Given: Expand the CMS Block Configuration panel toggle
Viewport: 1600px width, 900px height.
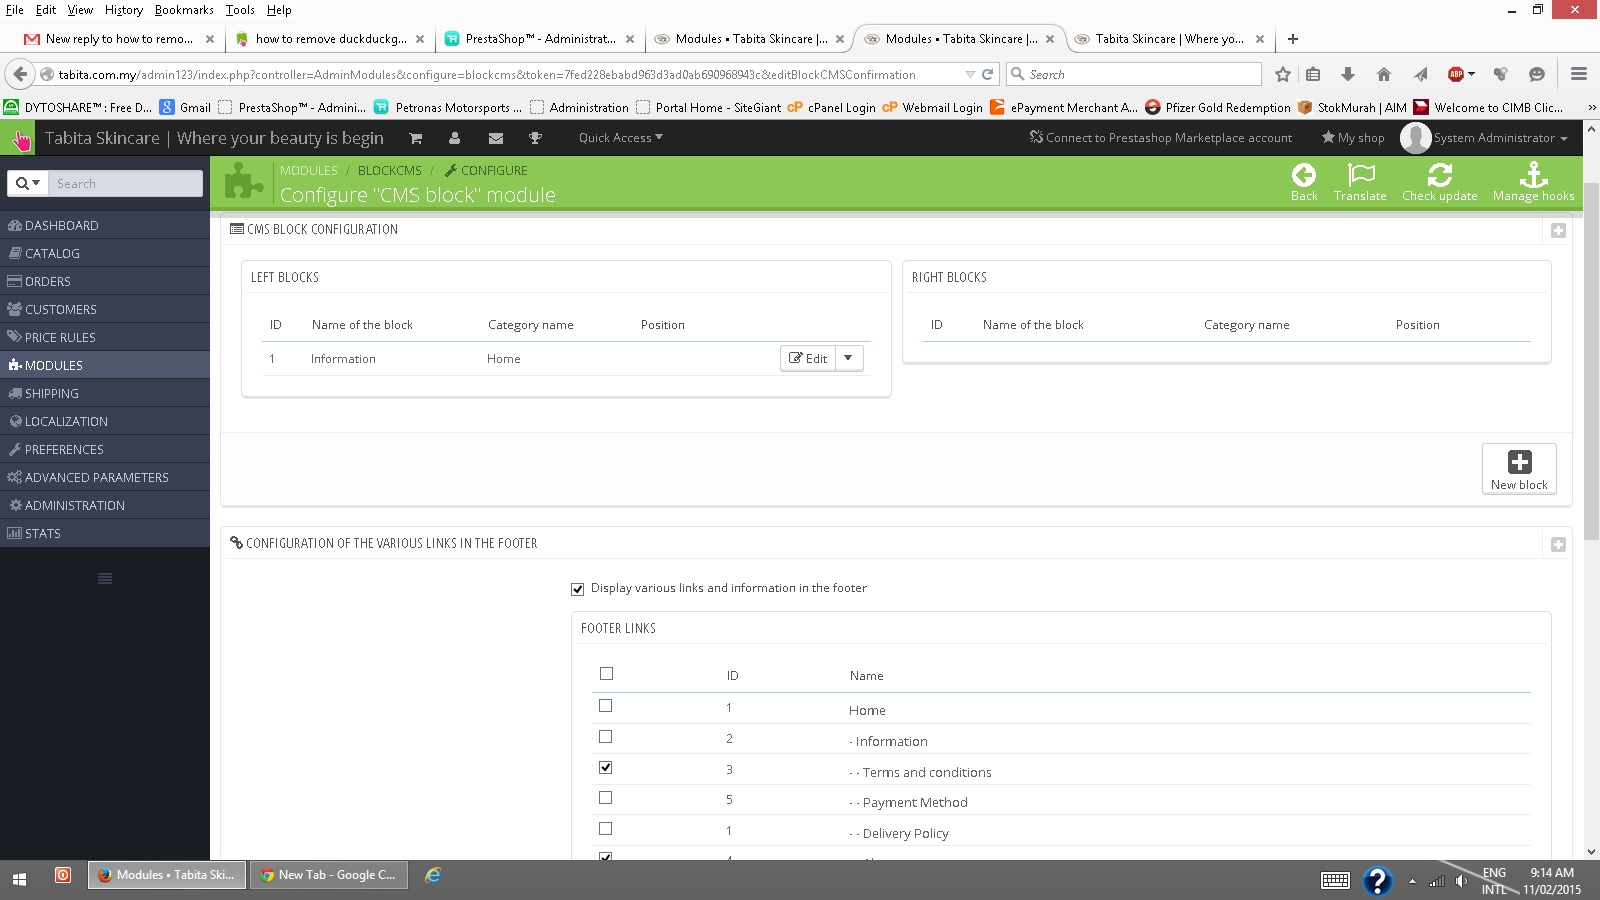Looking at the screenshot, I should 1558,230.
